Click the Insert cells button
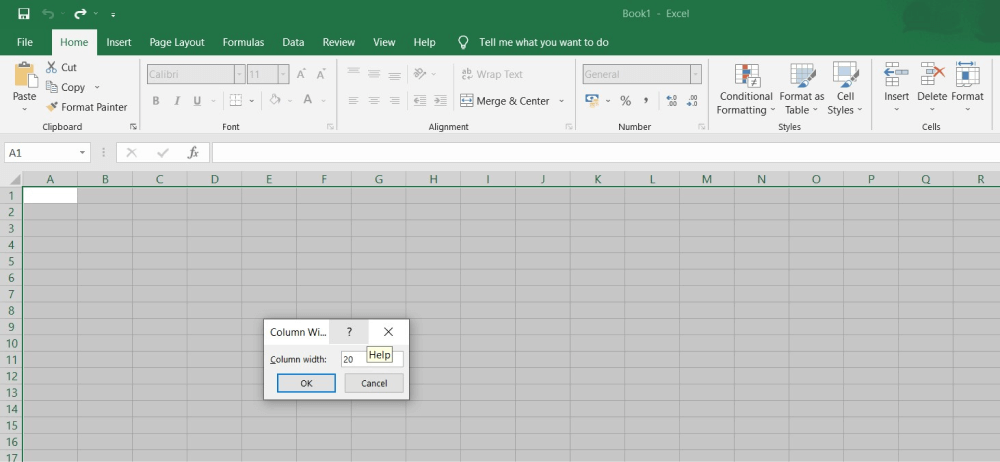Image resolution: width=1000 pixels, height=462 pixels. (x=896, y=88)
